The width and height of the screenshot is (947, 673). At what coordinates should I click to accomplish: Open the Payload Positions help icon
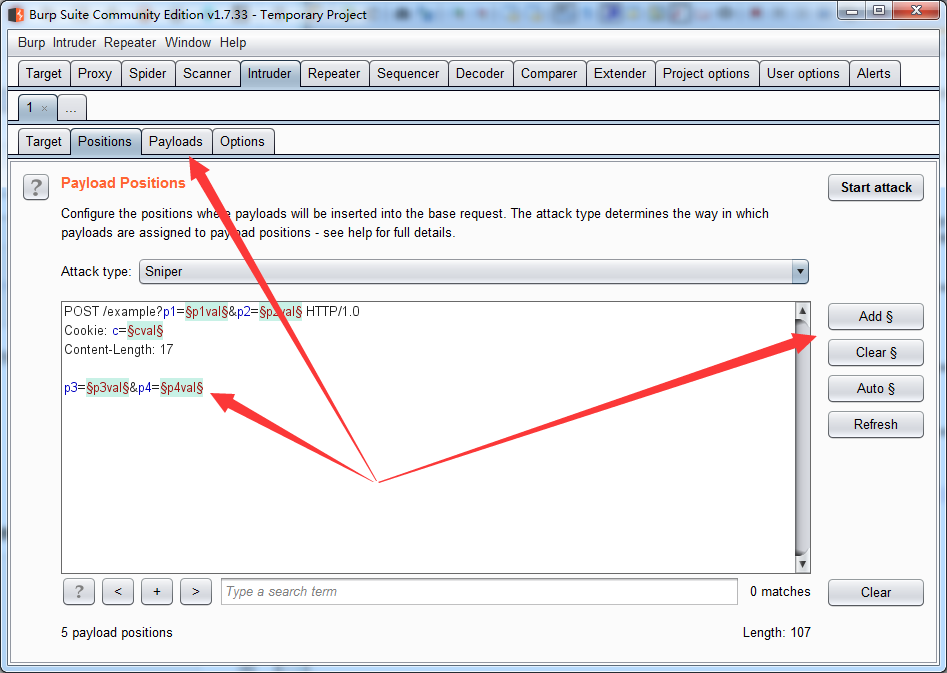pyautogui.click(x=36, y=187)
